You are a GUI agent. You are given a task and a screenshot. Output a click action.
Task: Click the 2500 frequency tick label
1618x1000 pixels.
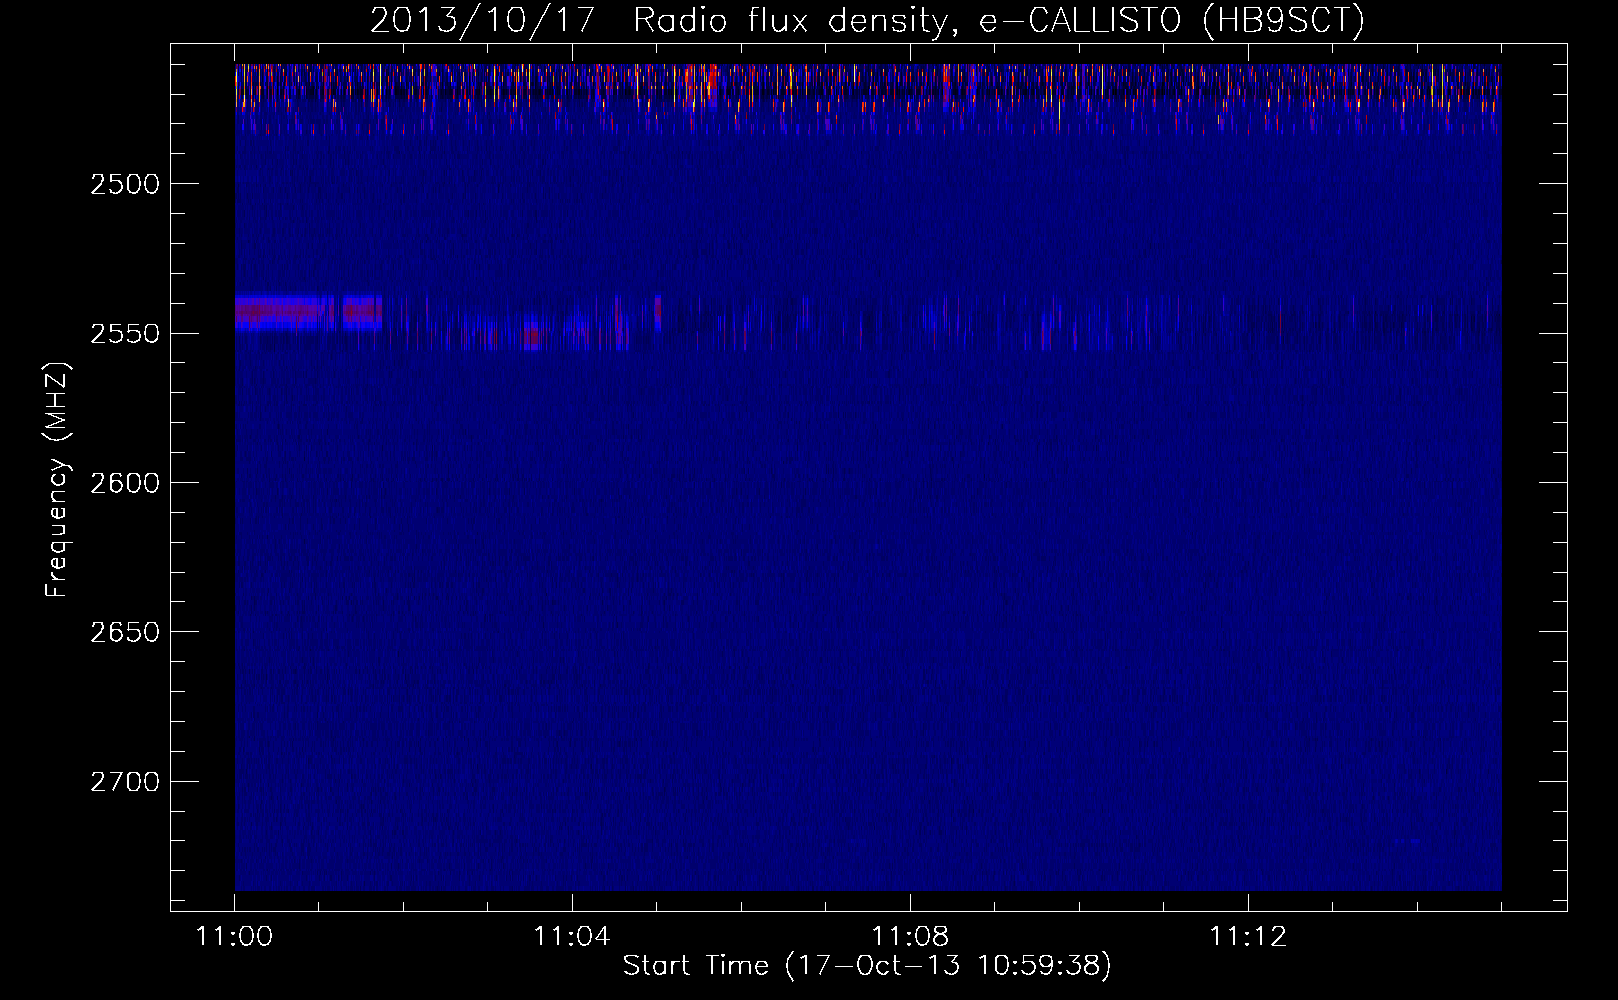pyautogui.click(x=126, y=184)
